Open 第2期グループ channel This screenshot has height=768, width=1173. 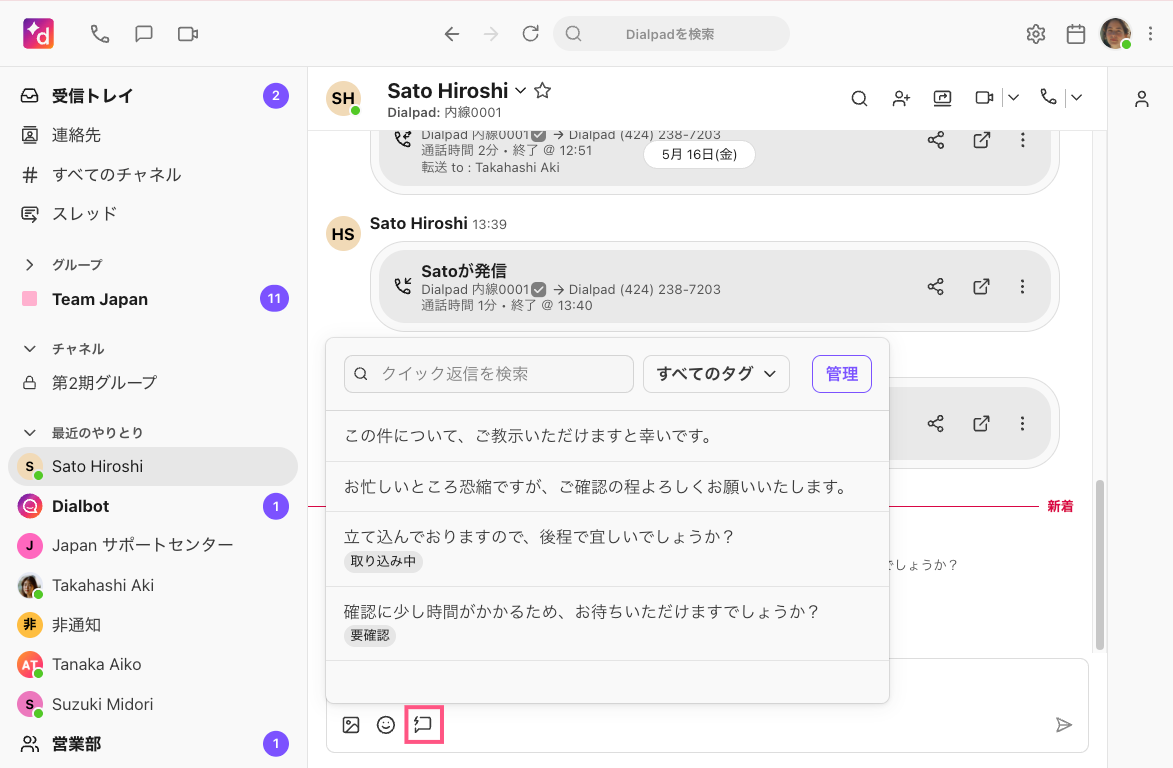153,383
